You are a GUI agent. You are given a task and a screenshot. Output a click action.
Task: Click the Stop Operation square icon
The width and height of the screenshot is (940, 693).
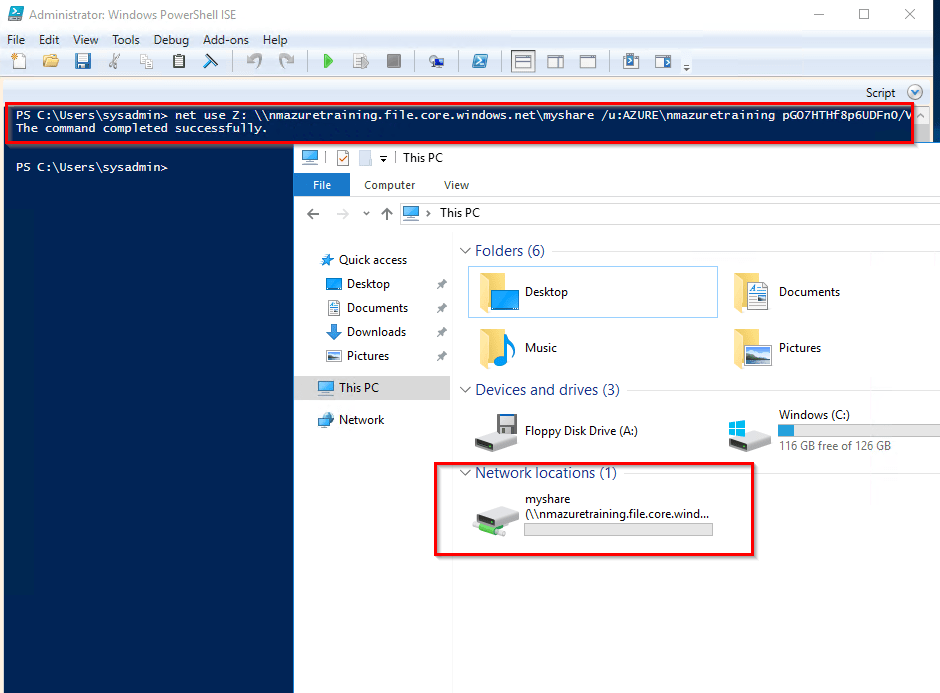[394, 62]
